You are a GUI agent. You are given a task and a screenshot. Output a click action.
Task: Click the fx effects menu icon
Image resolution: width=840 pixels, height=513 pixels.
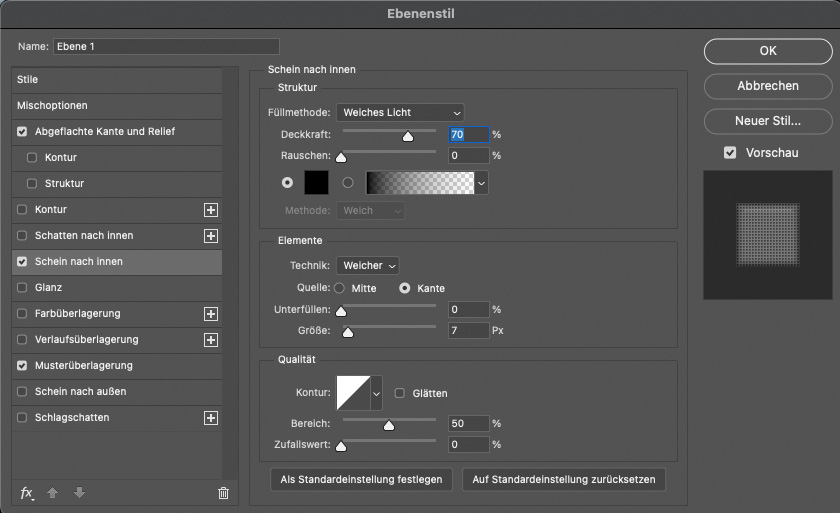click(x=27, y=493)
